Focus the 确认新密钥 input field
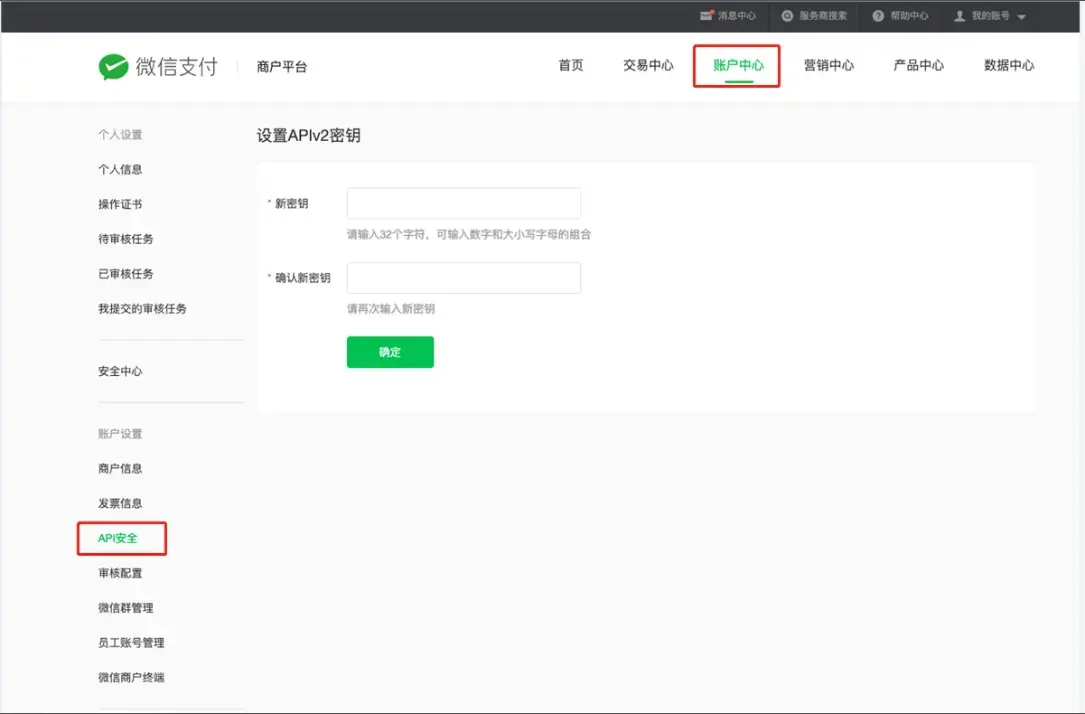1085x714 pixels. tap(463, 278)
